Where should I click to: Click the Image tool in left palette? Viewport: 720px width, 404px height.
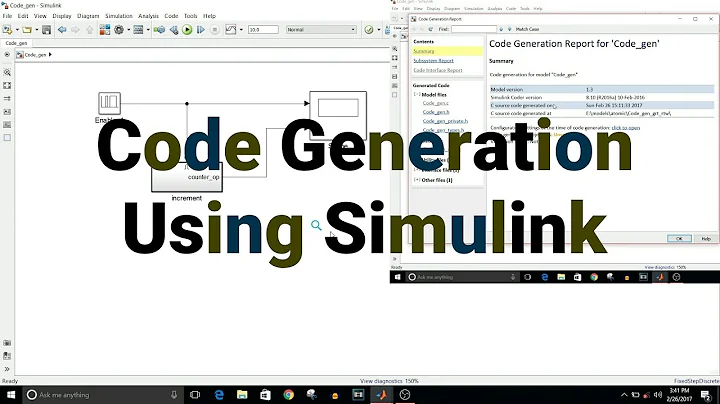click(7, 125)
